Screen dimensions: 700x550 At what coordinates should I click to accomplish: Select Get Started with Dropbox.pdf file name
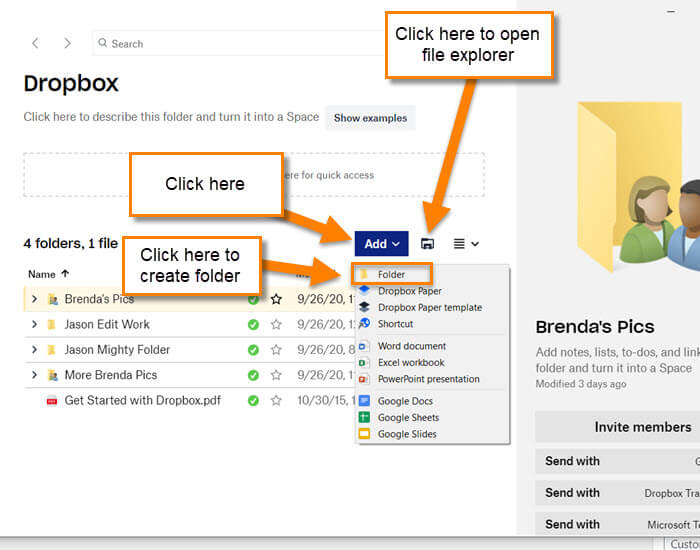point(142,400)
